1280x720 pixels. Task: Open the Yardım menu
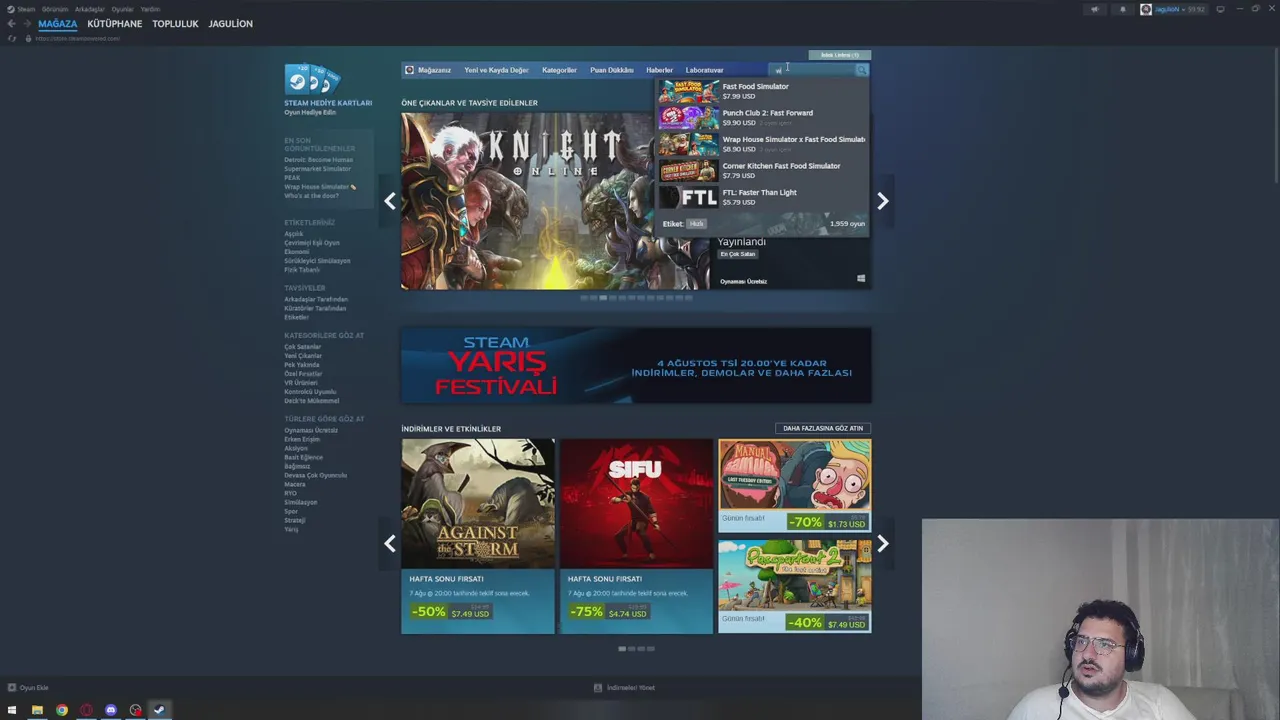pos(150,9)
